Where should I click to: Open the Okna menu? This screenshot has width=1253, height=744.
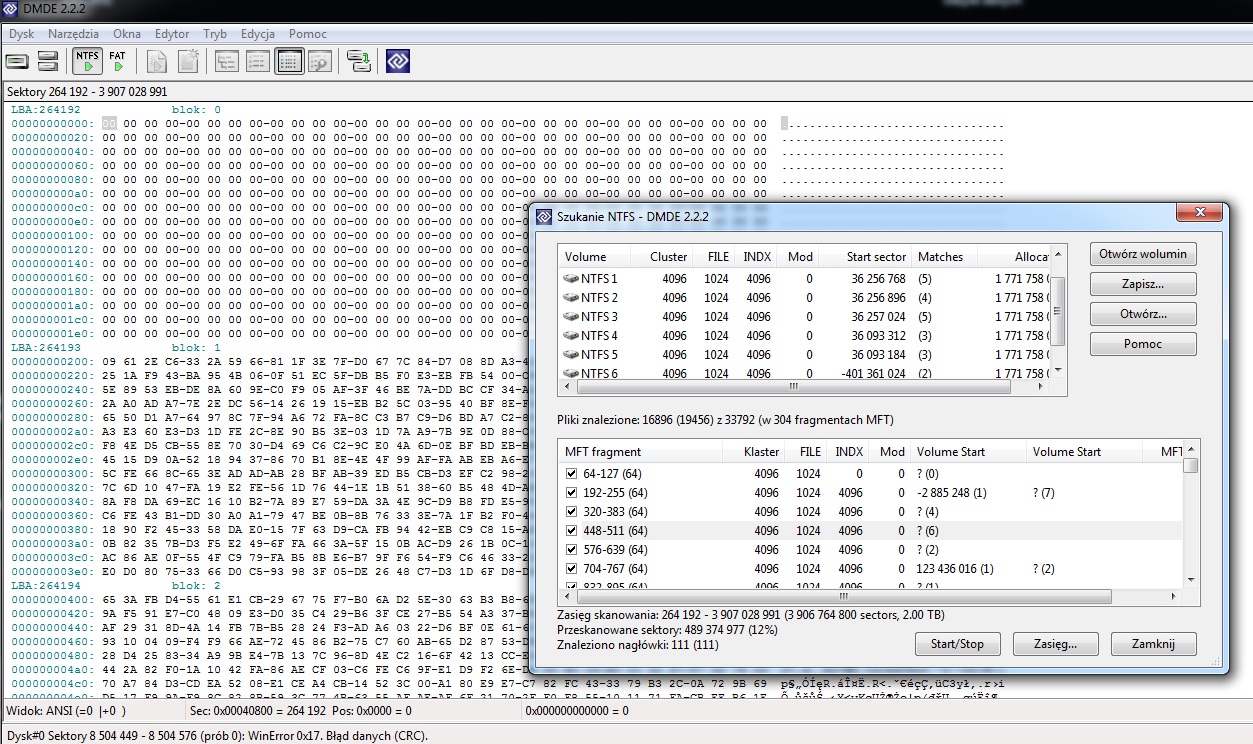[x=127, y=34]
